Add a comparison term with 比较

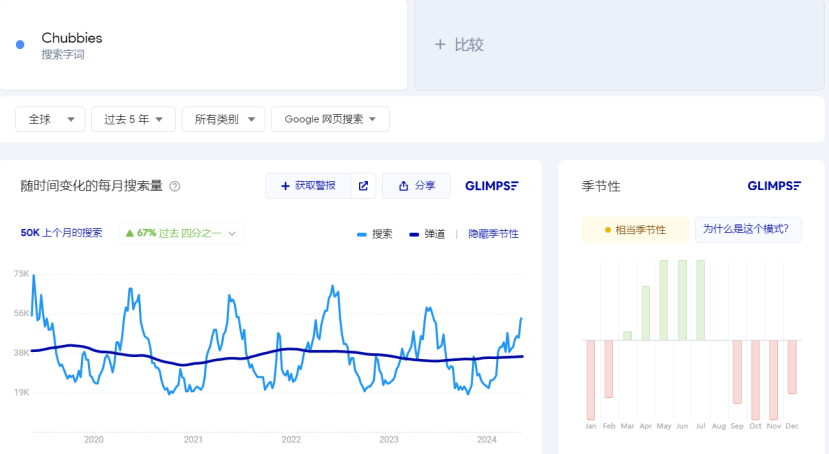pyautogui.click(x=619, y=45)
